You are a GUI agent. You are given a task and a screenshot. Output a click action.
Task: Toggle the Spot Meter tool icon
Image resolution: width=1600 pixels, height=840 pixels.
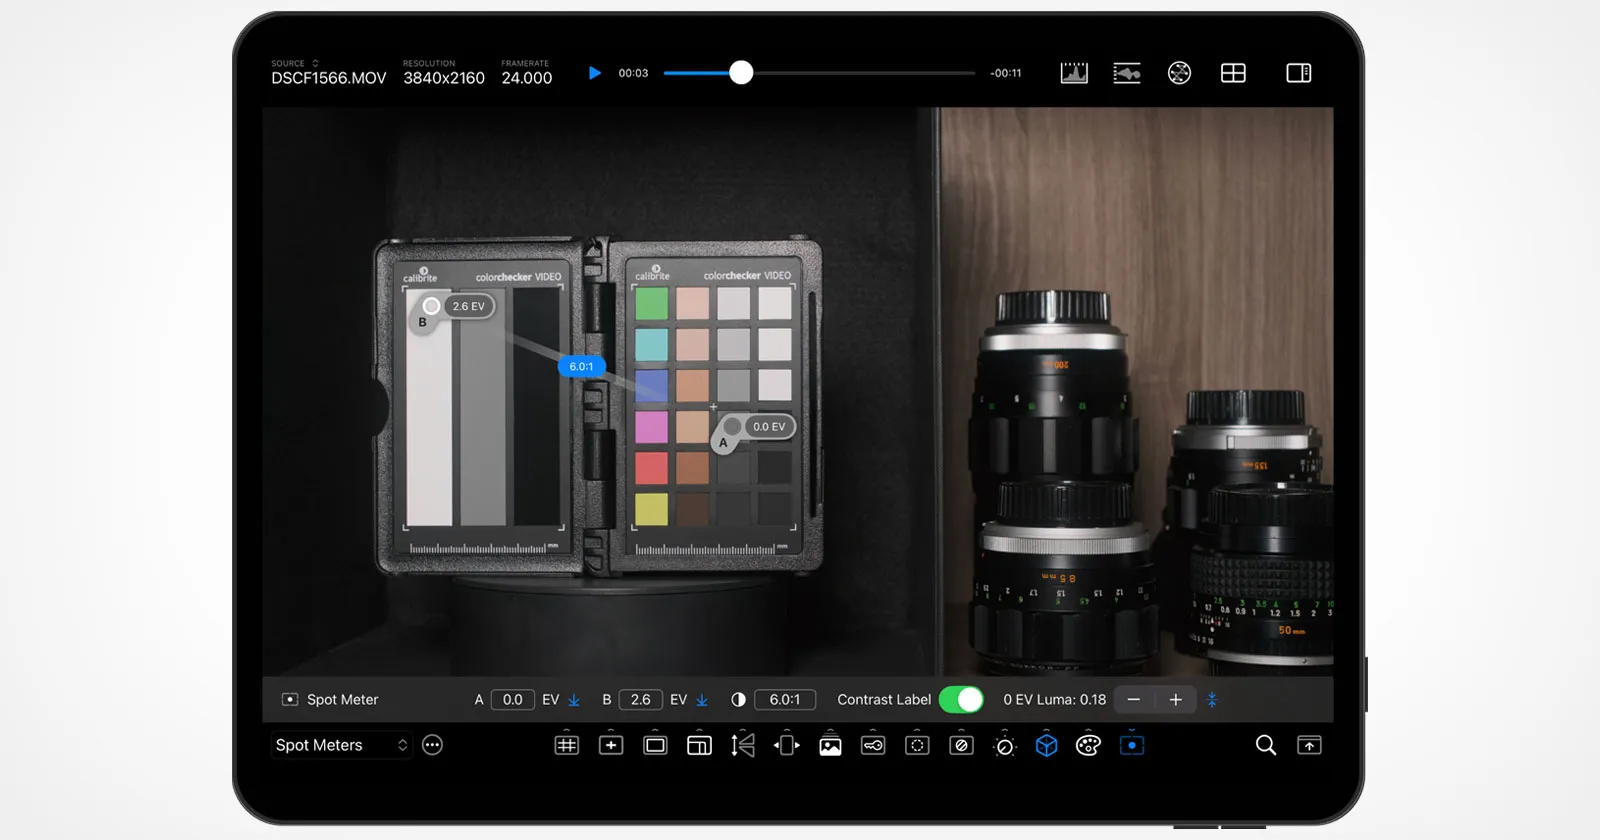(x=290, y=700)
